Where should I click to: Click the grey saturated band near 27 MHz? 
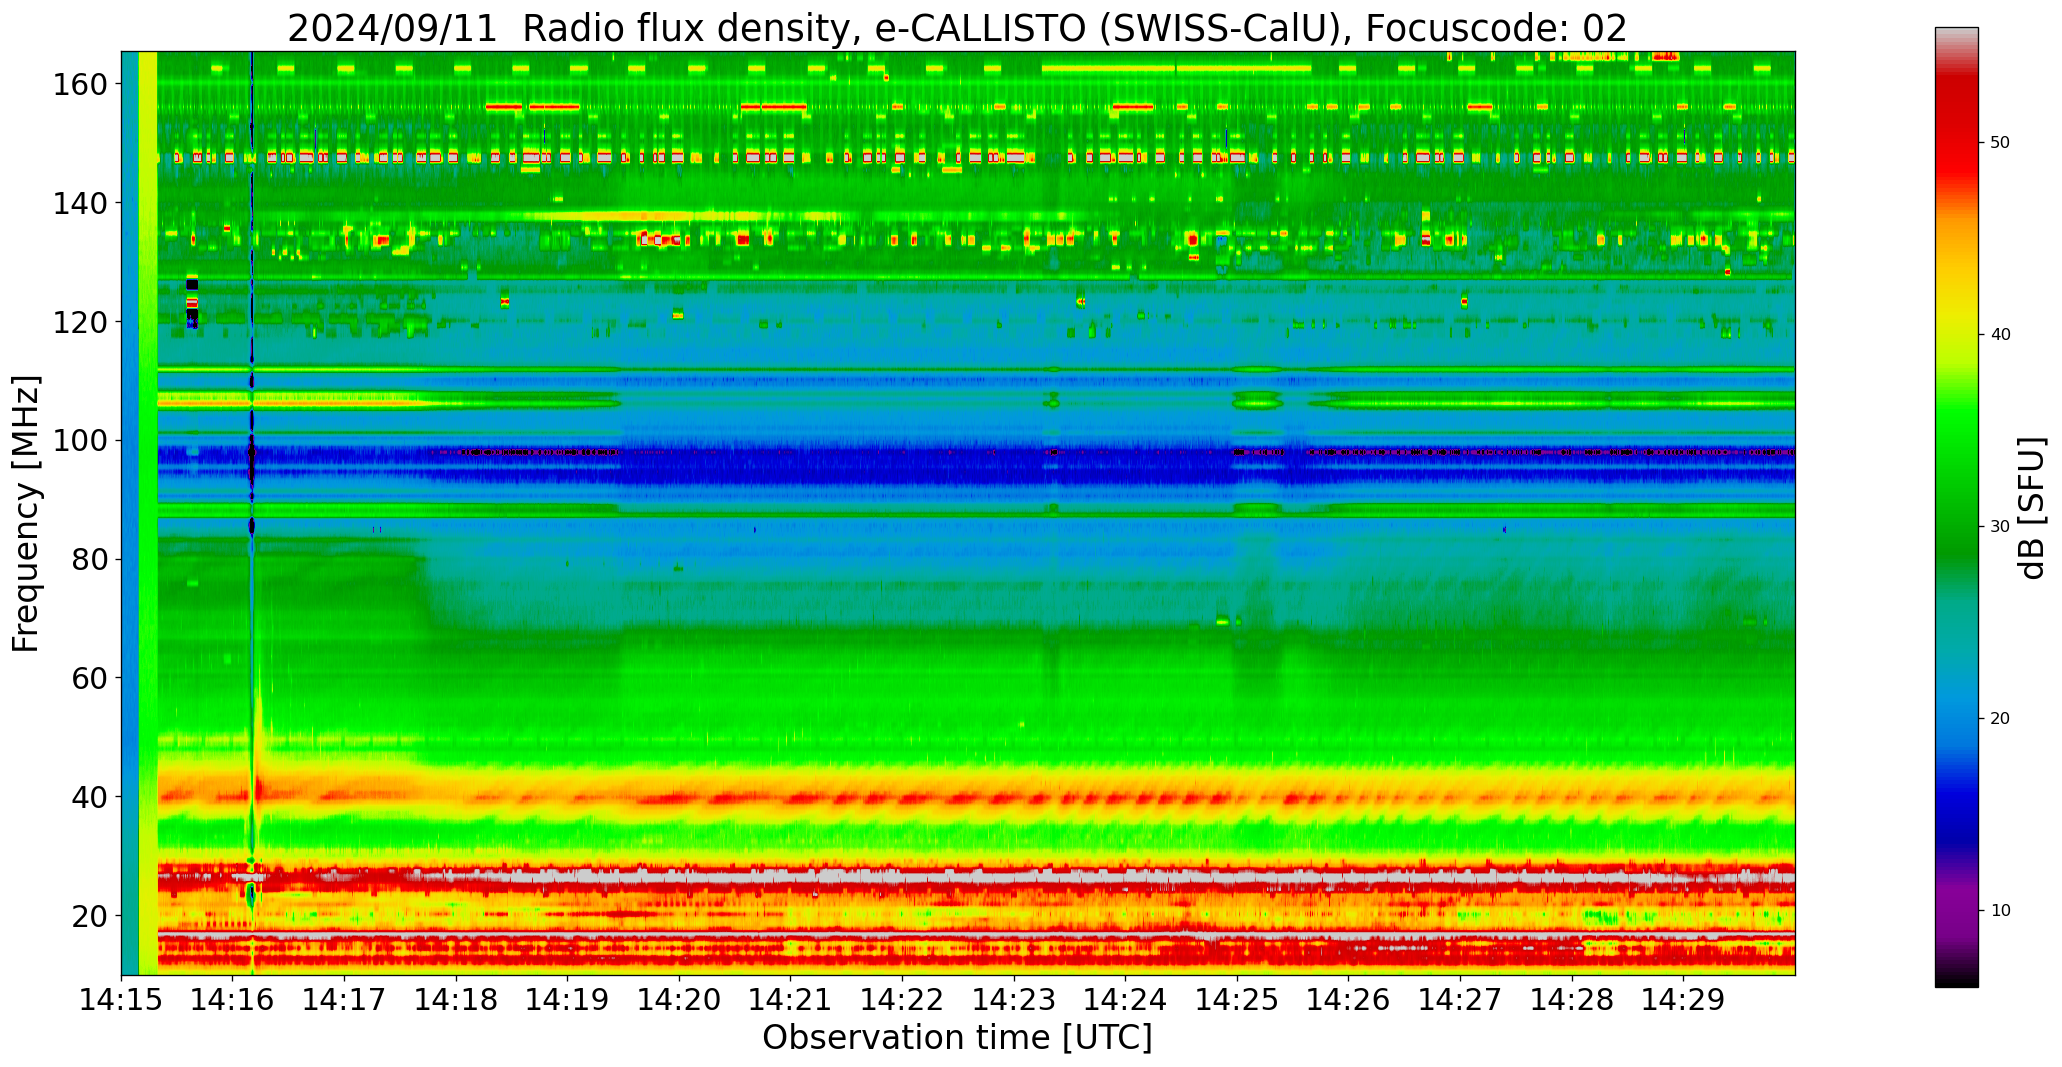tap(976, 876)
